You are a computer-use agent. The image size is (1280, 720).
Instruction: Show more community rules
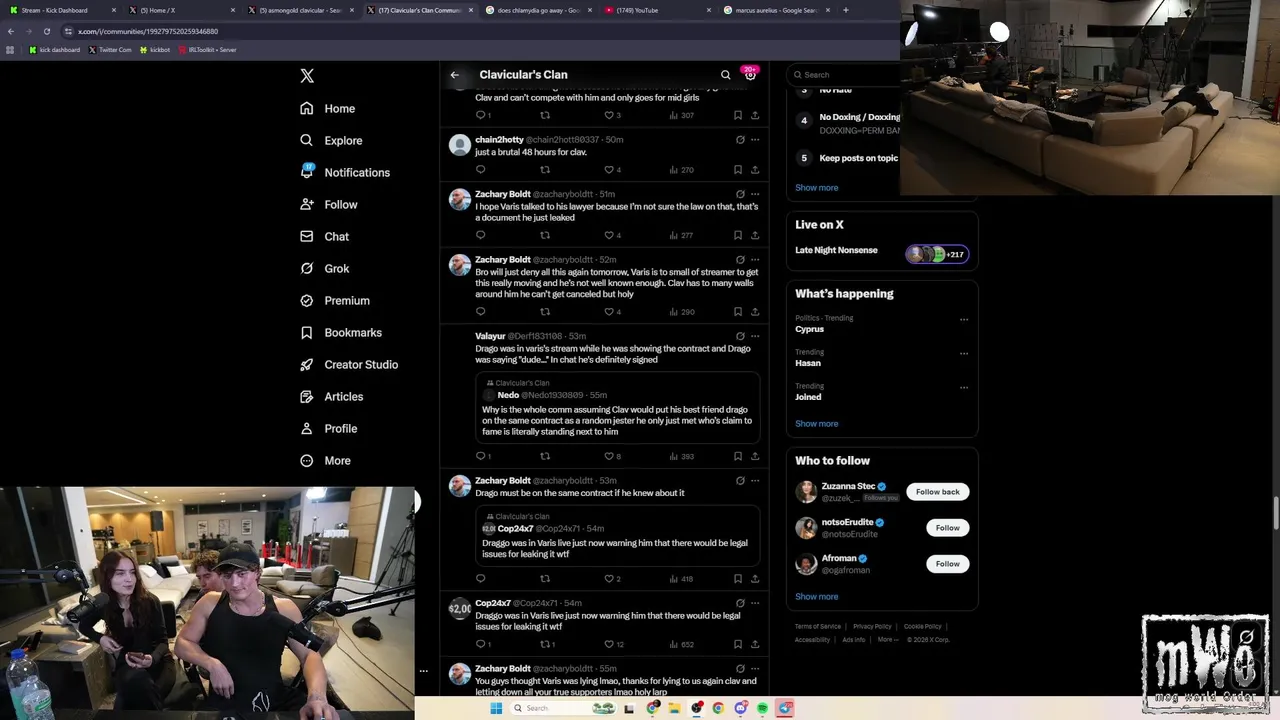tap(817, 188)
